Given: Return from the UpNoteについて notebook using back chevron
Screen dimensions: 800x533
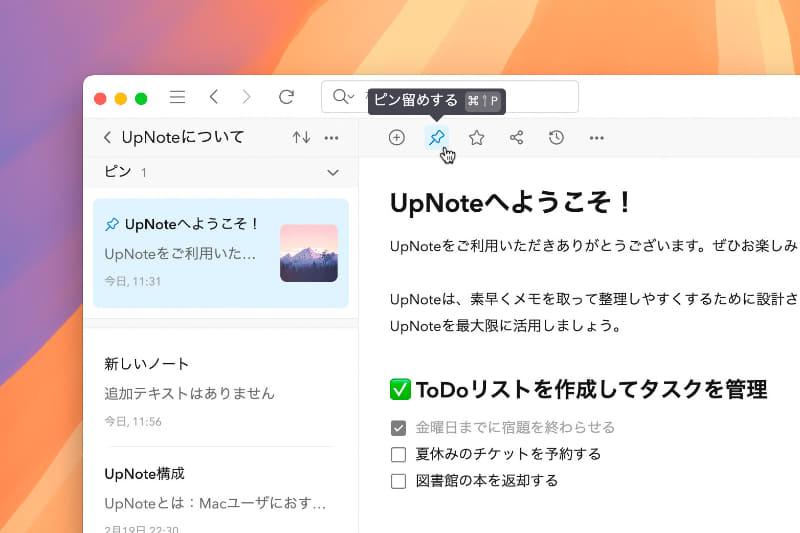Looking at the screenshot, I should pos(107,138).
